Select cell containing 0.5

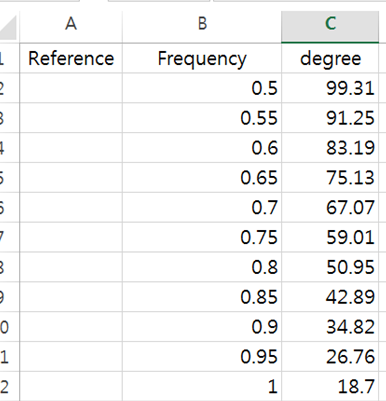[x=202, y=88]
